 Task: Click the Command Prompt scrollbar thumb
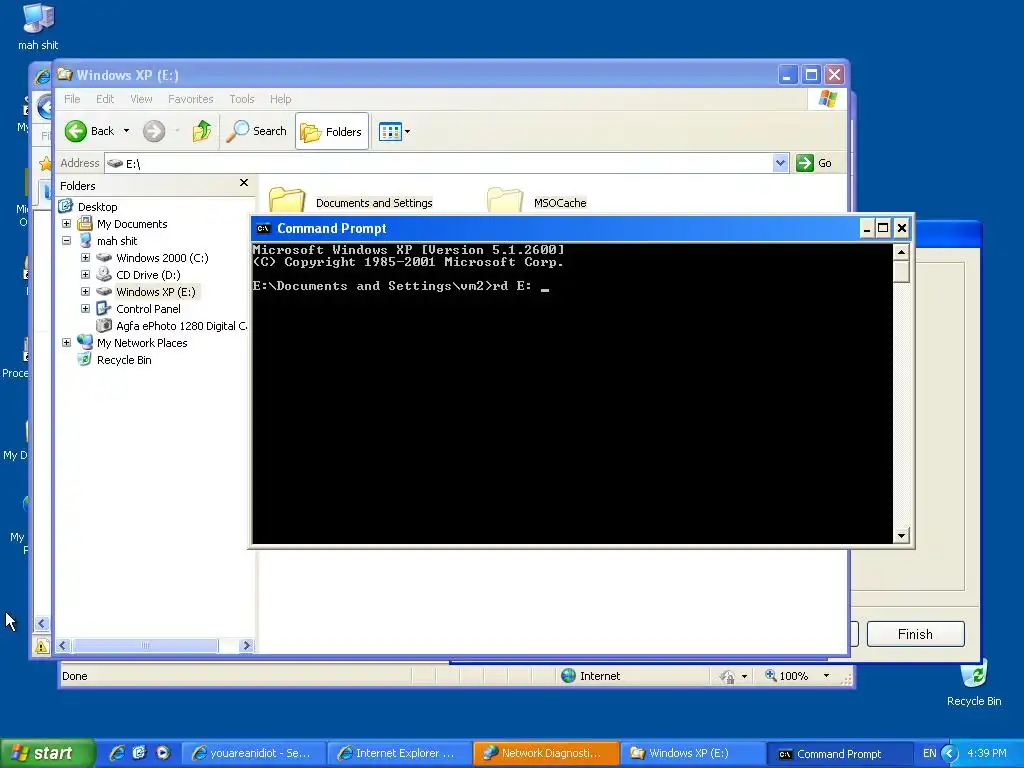point(901,271)
